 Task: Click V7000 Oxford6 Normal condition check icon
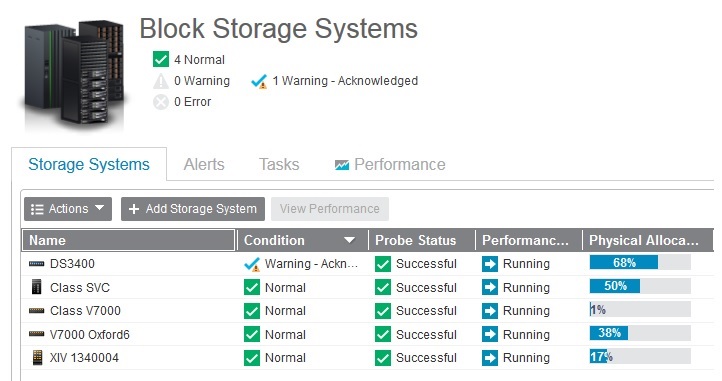[252, 334]
